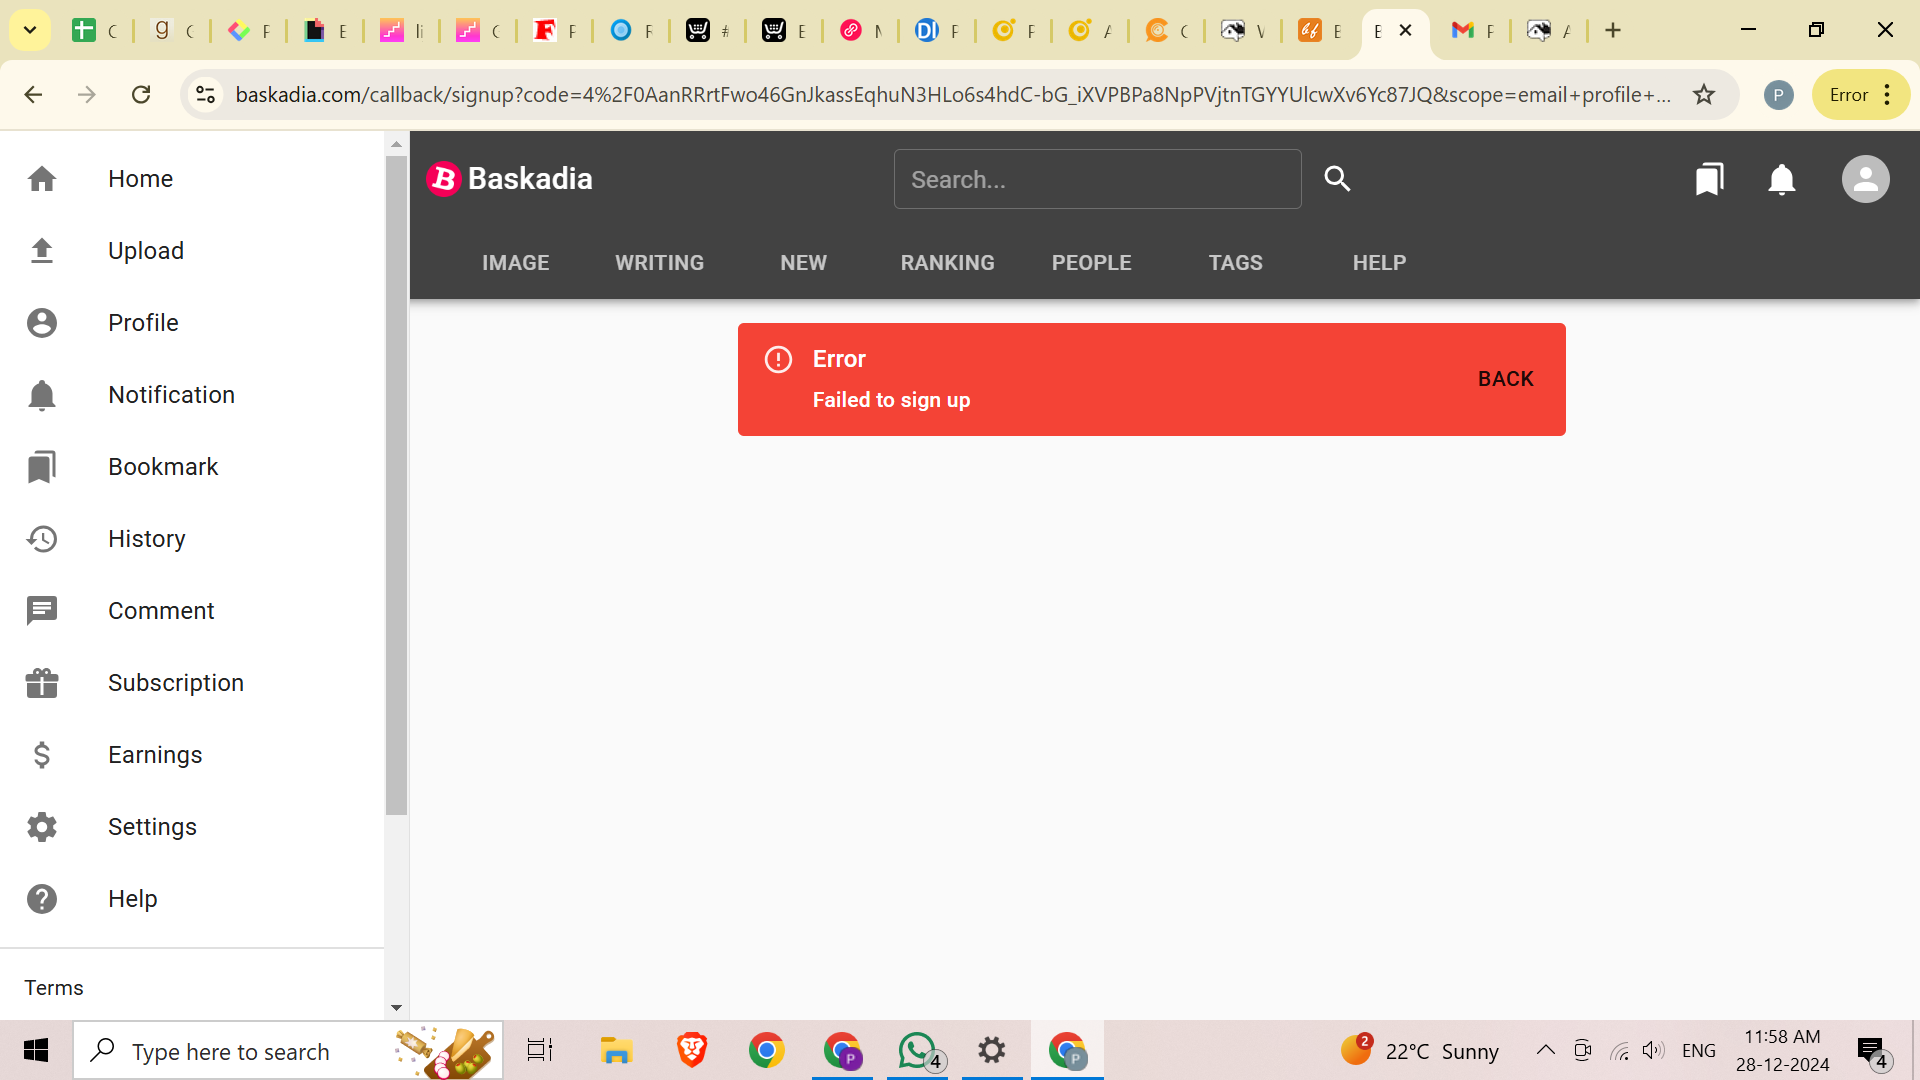View browsing History
1920x1080 pixels.
point(148,538)
